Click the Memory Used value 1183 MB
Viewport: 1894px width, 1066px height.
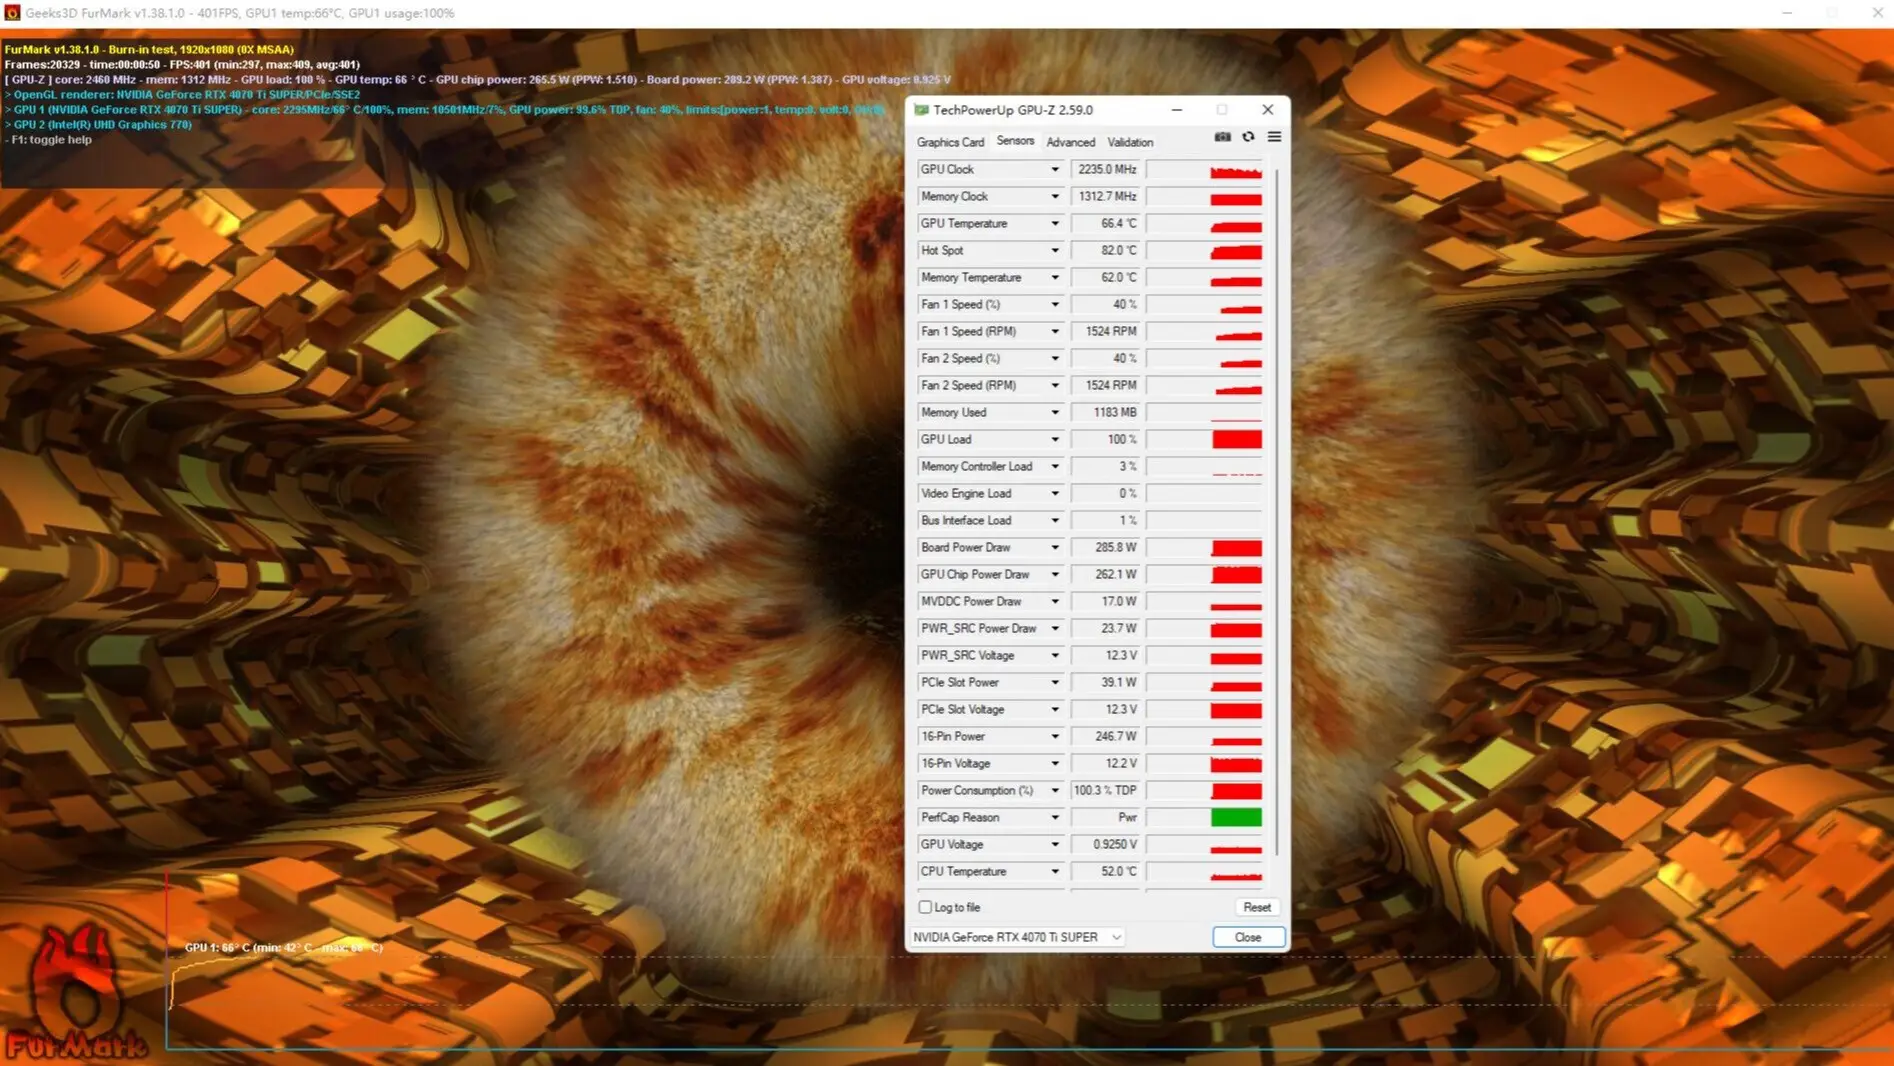coord(1105,413)
